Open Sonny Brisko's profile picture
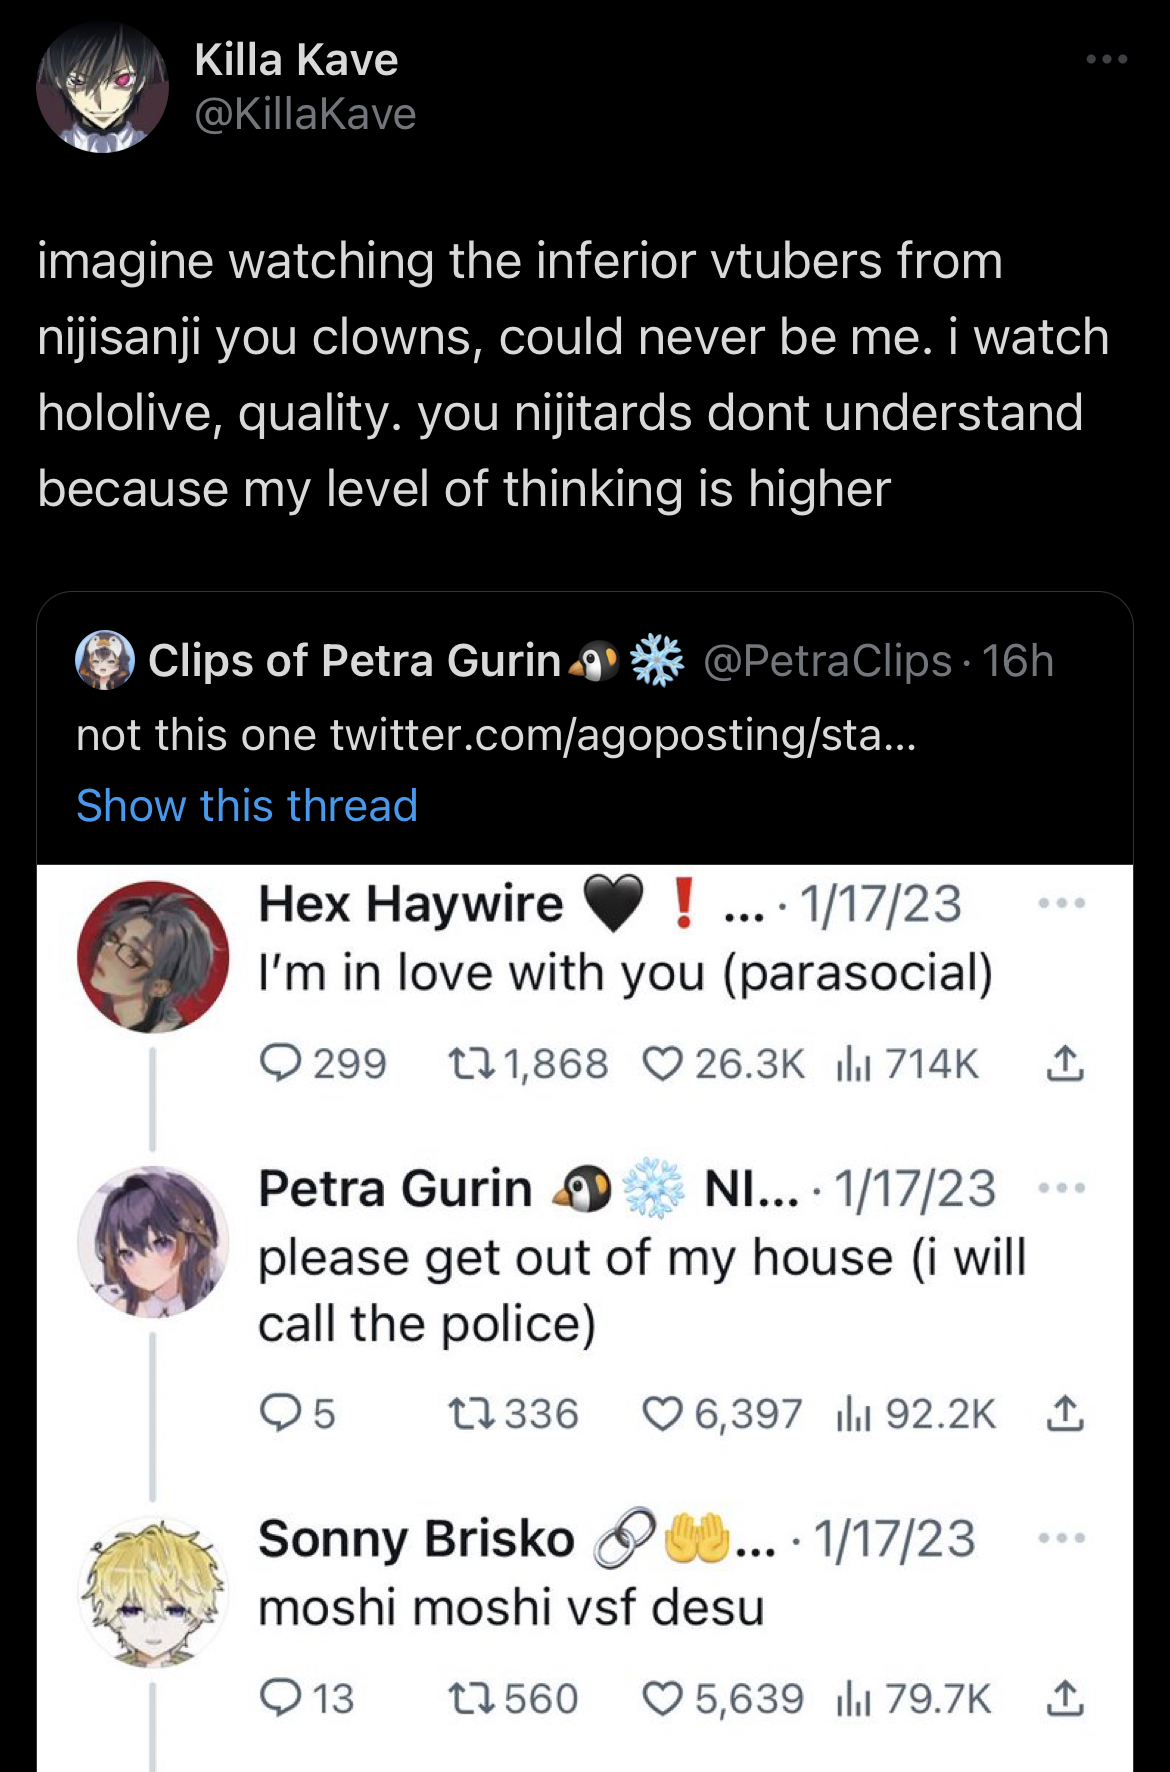 153,1592
